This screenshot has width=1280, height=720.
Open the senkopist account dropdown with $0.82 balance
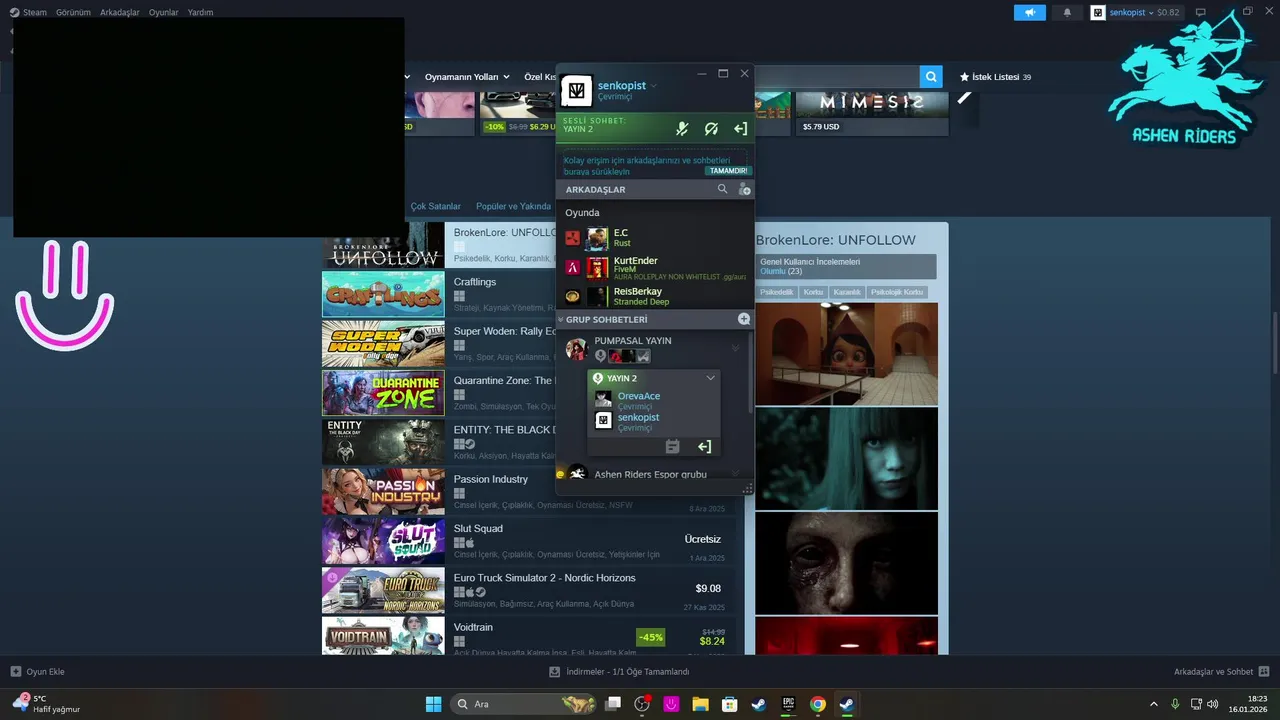click(x=1135, y=12)
